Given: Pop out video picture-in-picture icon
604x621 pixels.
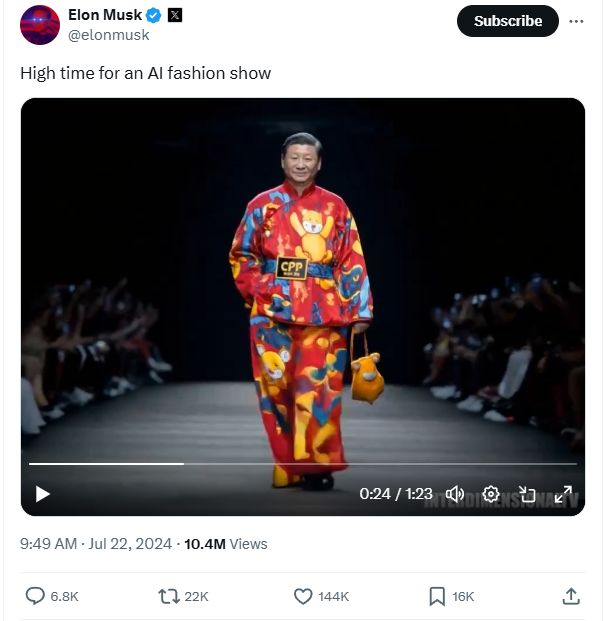Looking at the screenshot, I should pyautogui.click(x=527, y=494).
